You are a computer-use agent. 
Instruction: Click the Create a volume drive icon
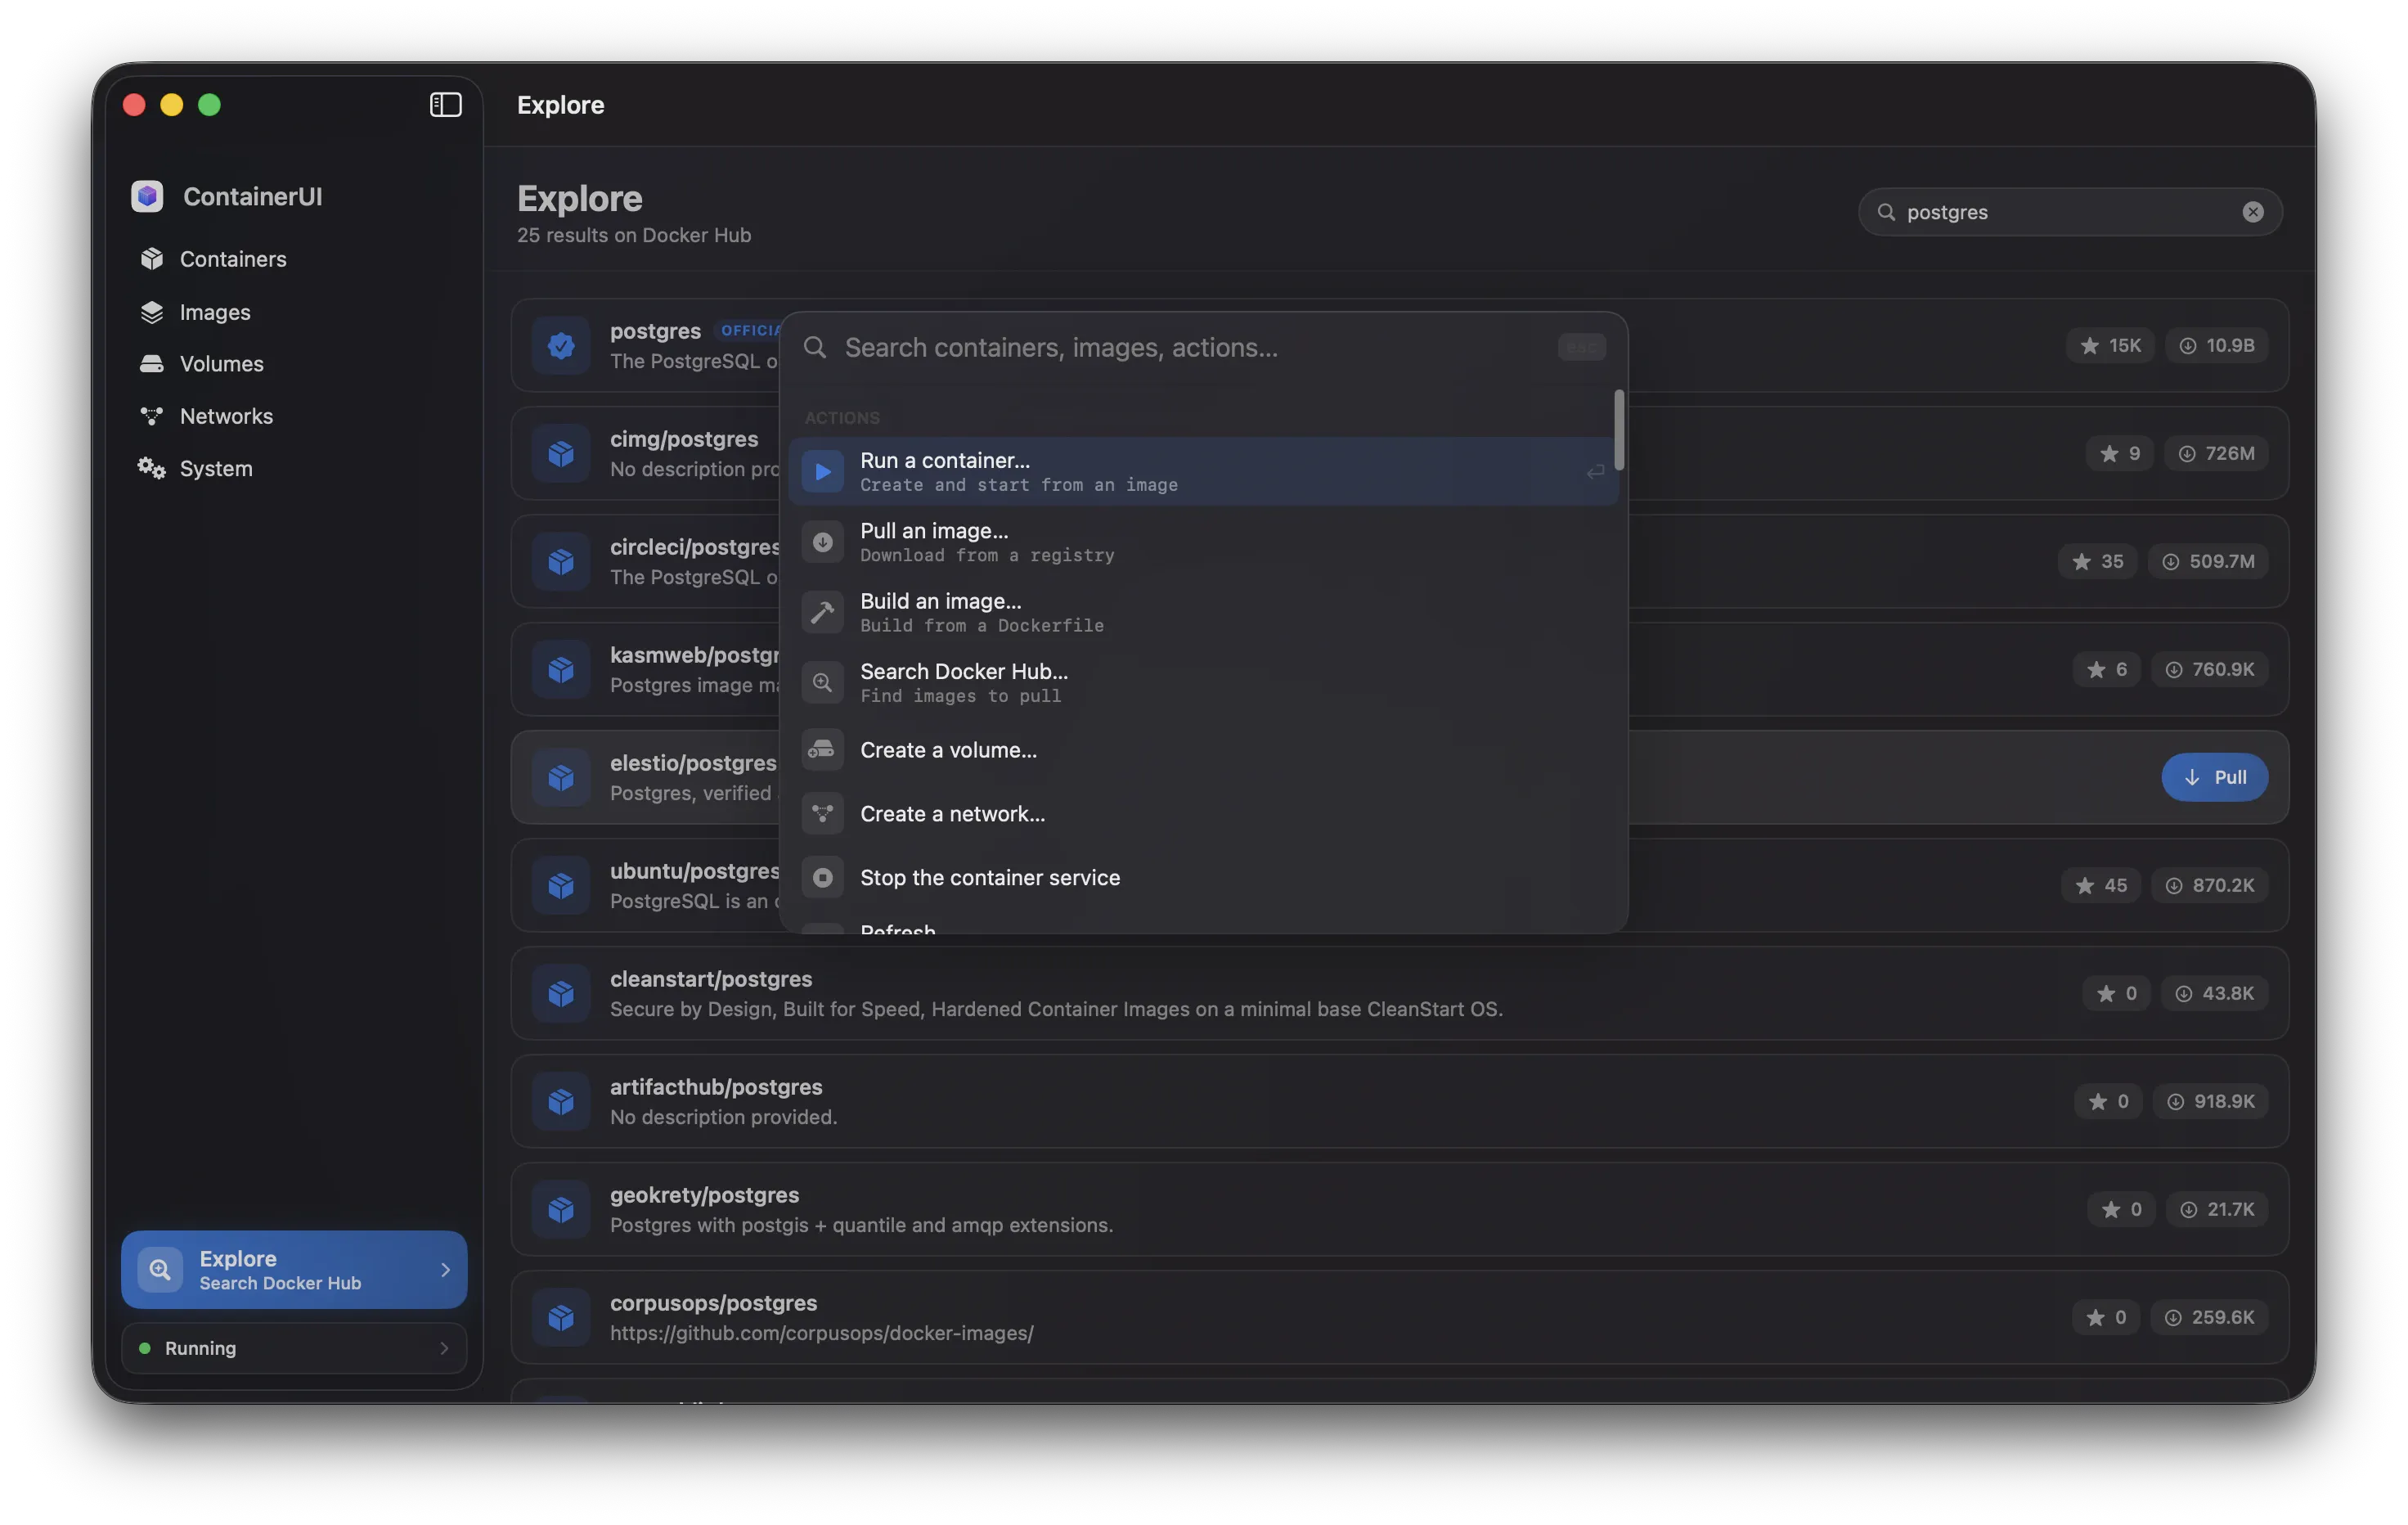(x=823, y=750)
